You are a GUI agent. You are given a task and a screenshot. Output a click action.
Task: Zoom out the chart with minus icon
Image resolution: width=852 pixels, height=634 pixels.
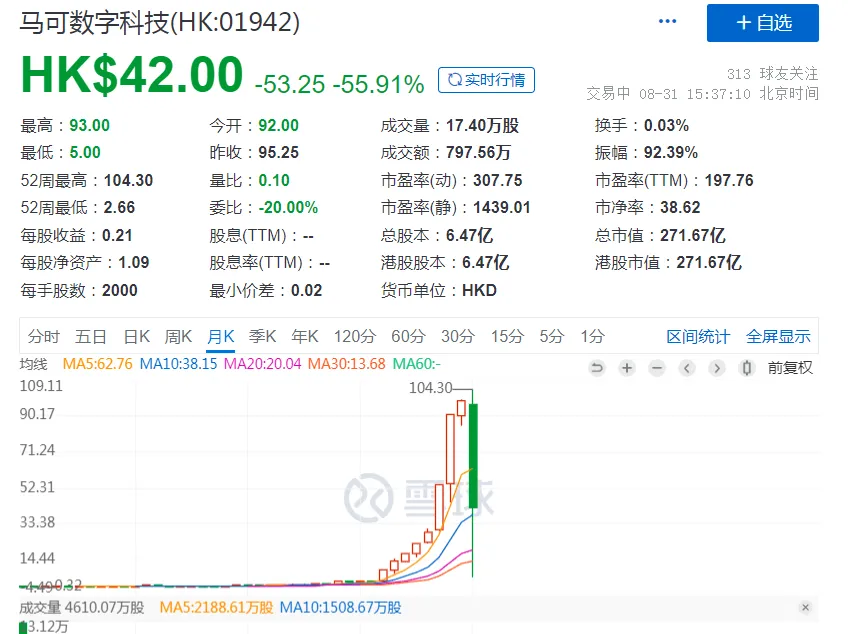pos(657,368)
